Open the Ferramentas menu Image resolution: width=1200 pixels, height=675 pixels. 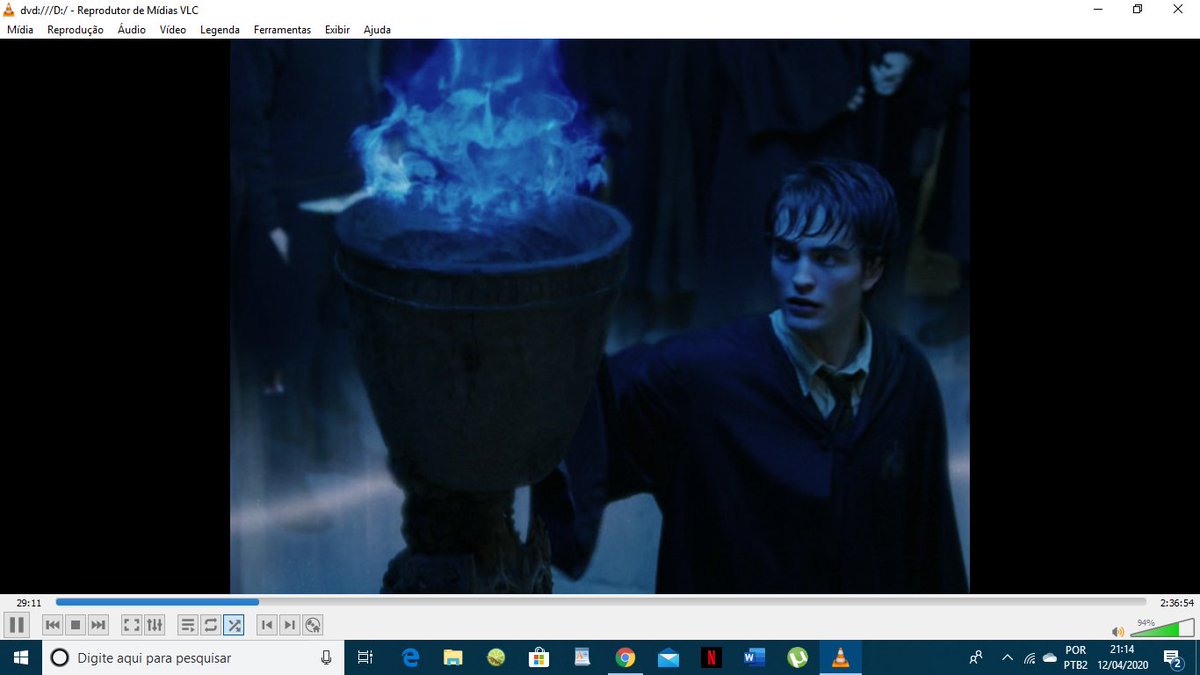(x=282, y=30)
